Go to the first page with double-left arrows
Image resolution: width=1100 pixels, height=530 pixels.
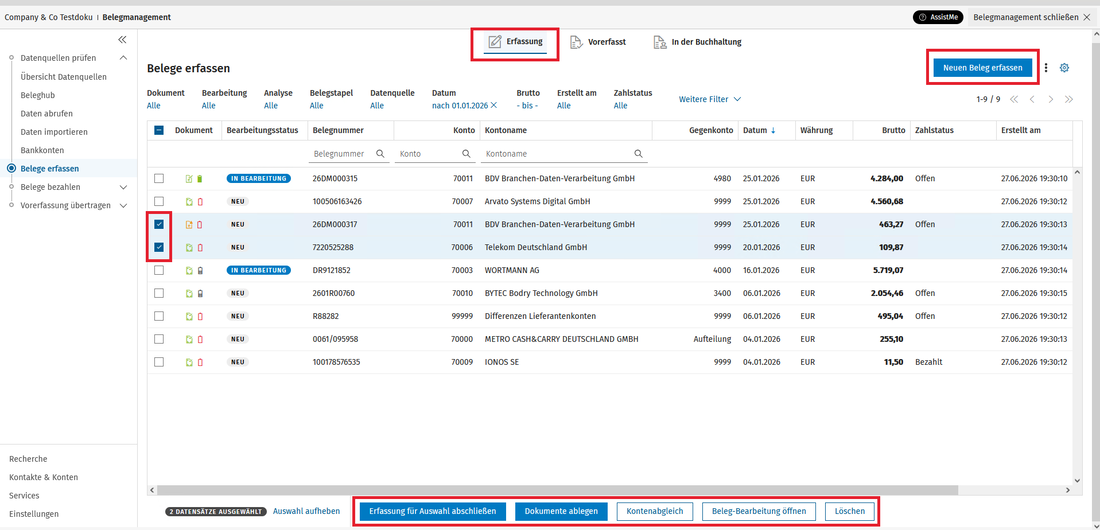coord(1014,100)
